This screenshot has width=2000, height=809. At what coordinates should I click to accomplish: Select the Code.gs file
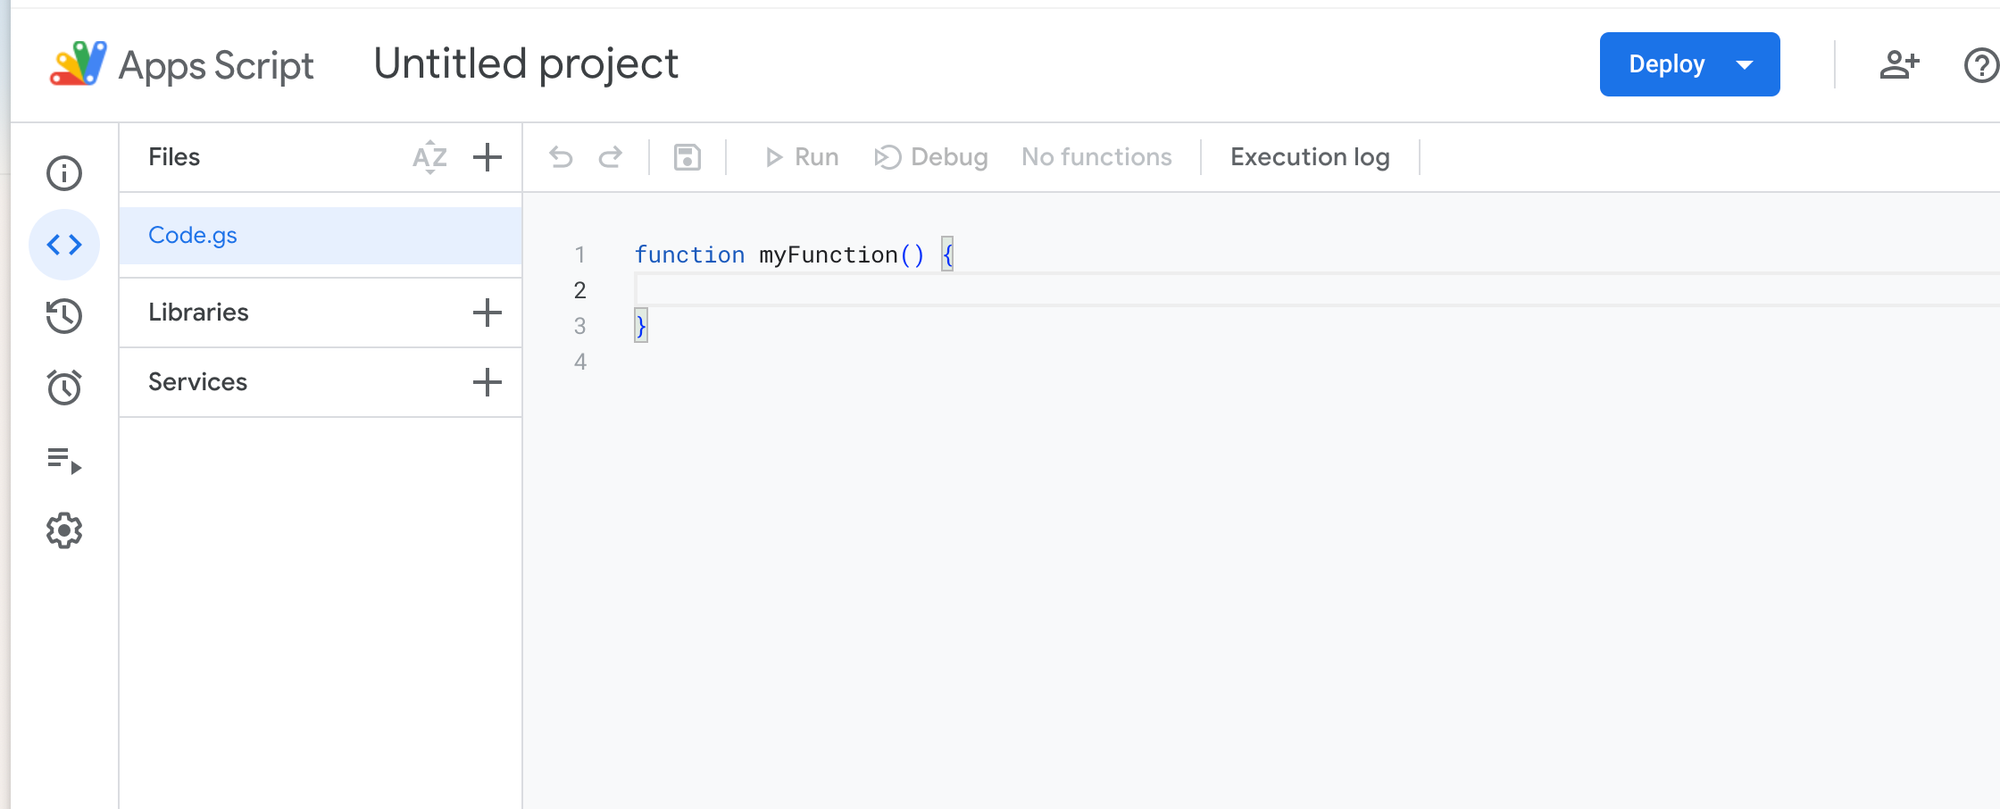point(193,235)
